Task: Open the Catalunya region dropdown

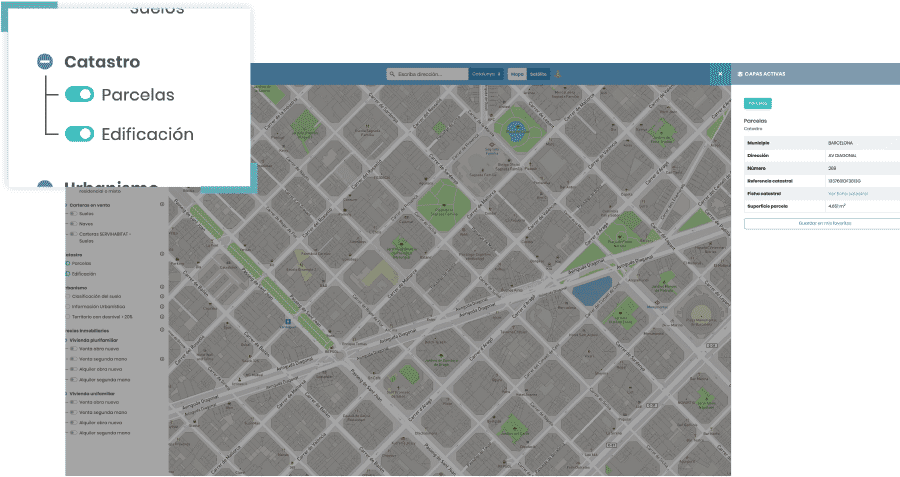Action: (x=486, y=74)
